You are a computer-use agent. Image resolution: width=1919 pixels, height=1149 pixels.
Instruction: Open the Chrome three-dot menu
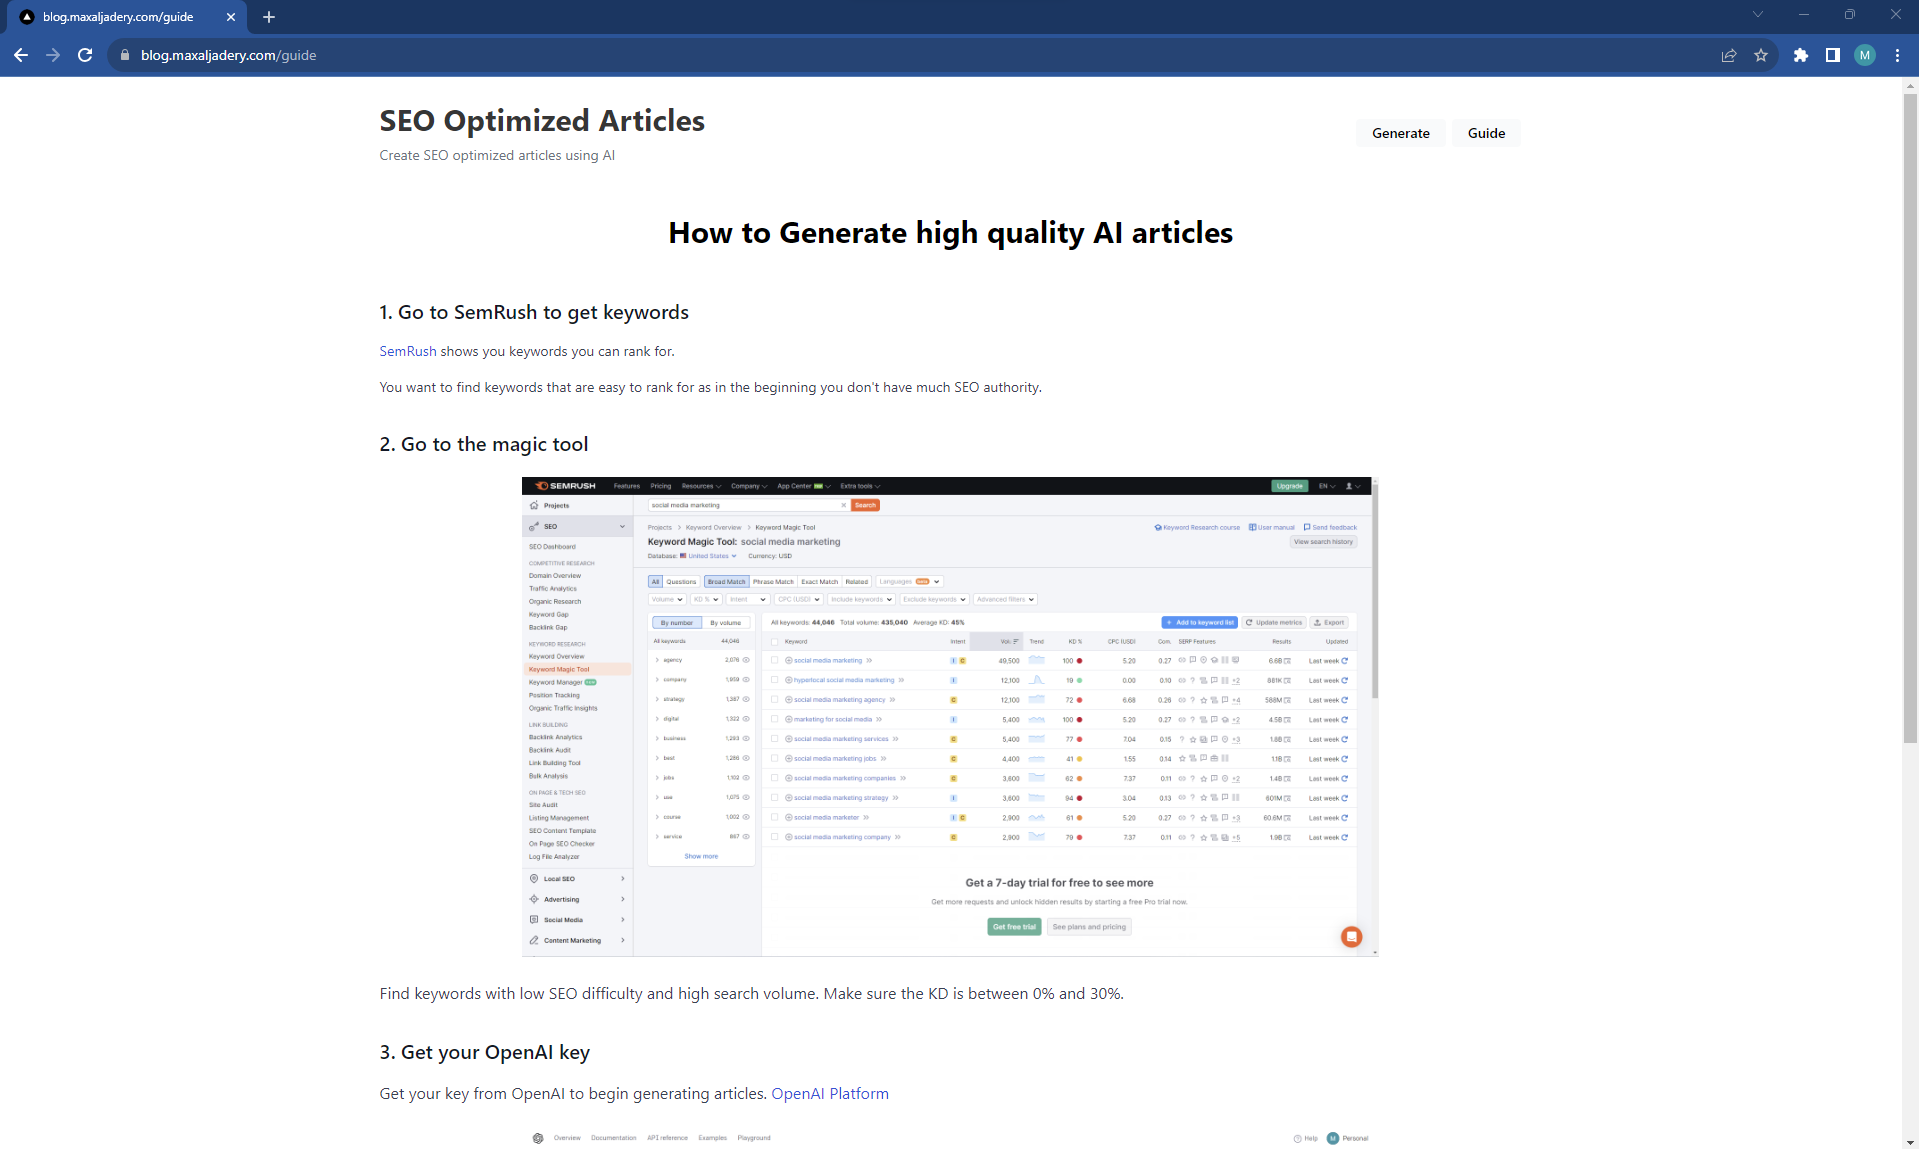[1897, 55]
